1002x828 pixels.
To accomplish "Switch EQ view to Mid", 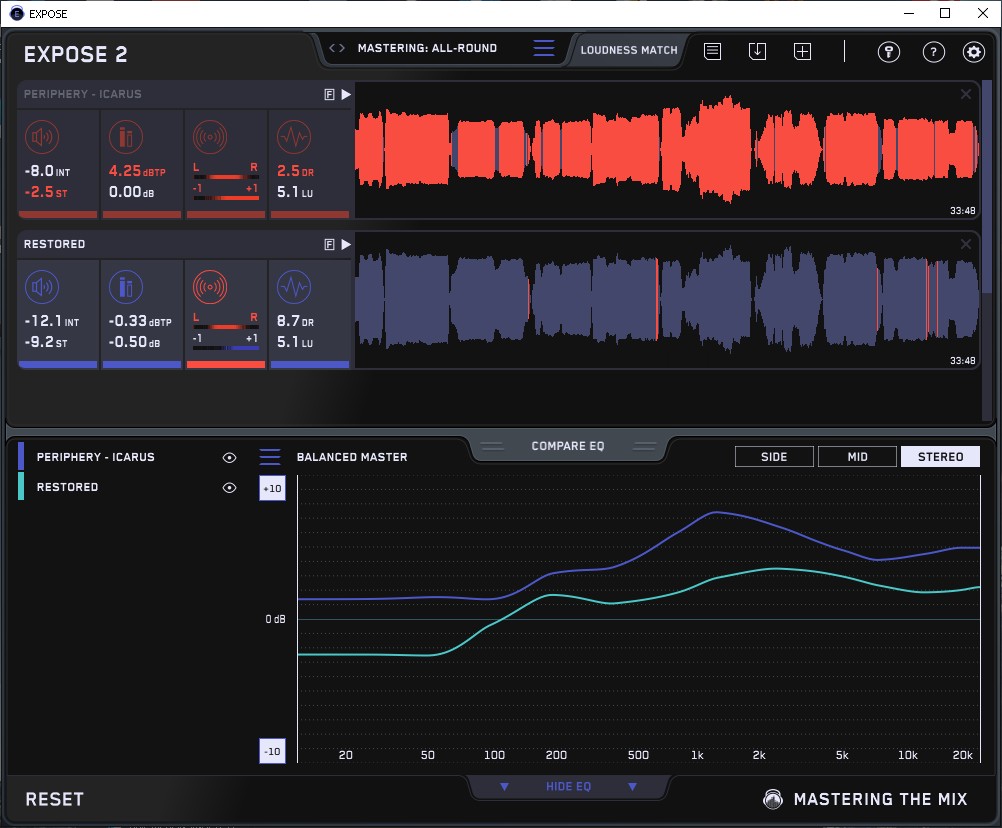I will tap(857, 457).
